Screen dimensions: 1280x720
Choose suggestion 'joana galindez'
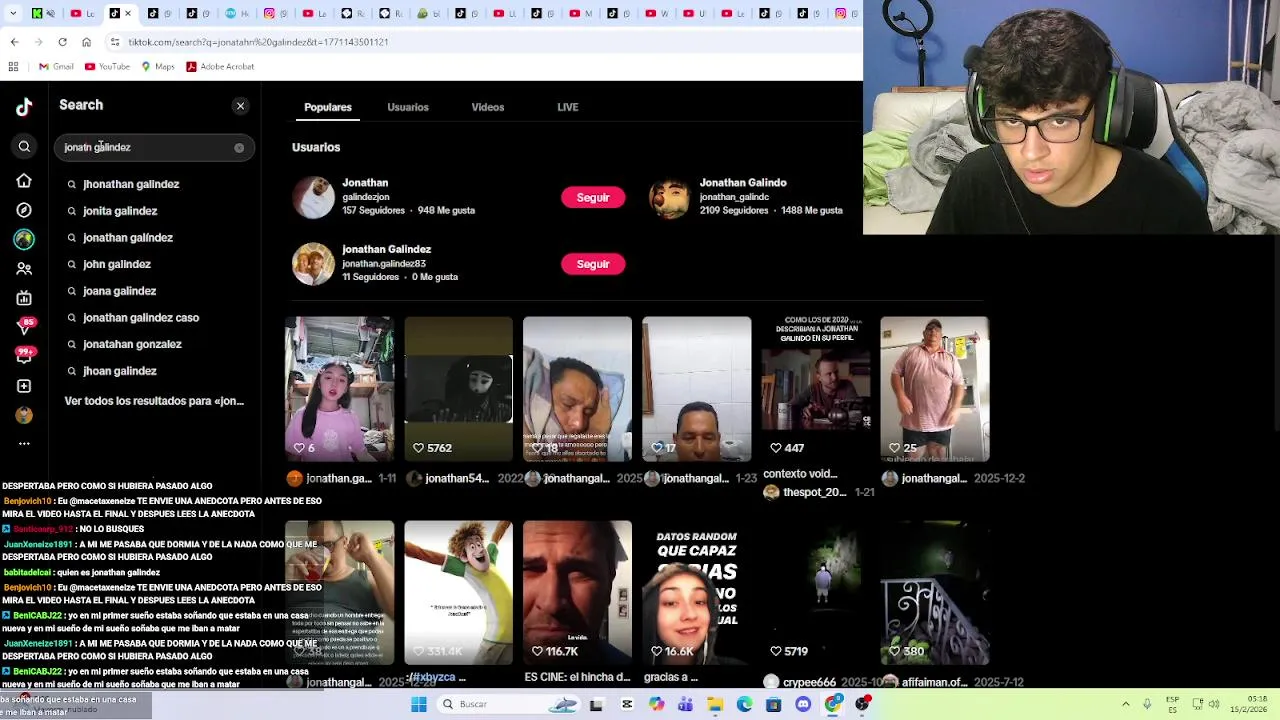120,291
